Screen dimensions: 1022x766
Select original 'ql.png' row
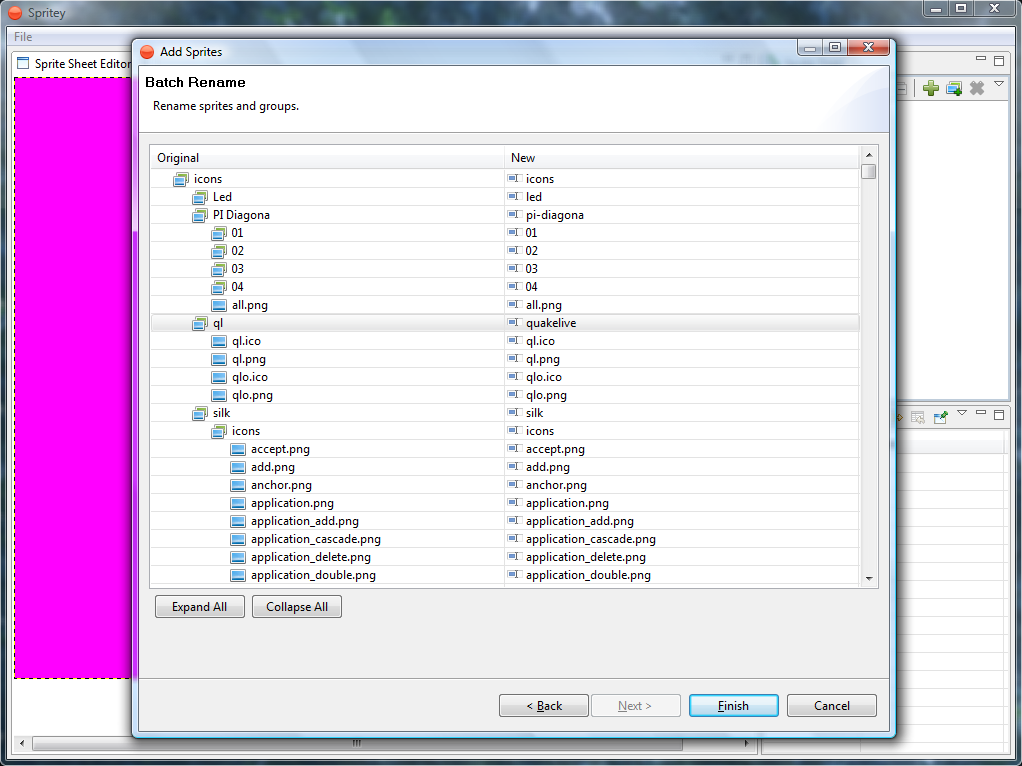tap(249, 359)
